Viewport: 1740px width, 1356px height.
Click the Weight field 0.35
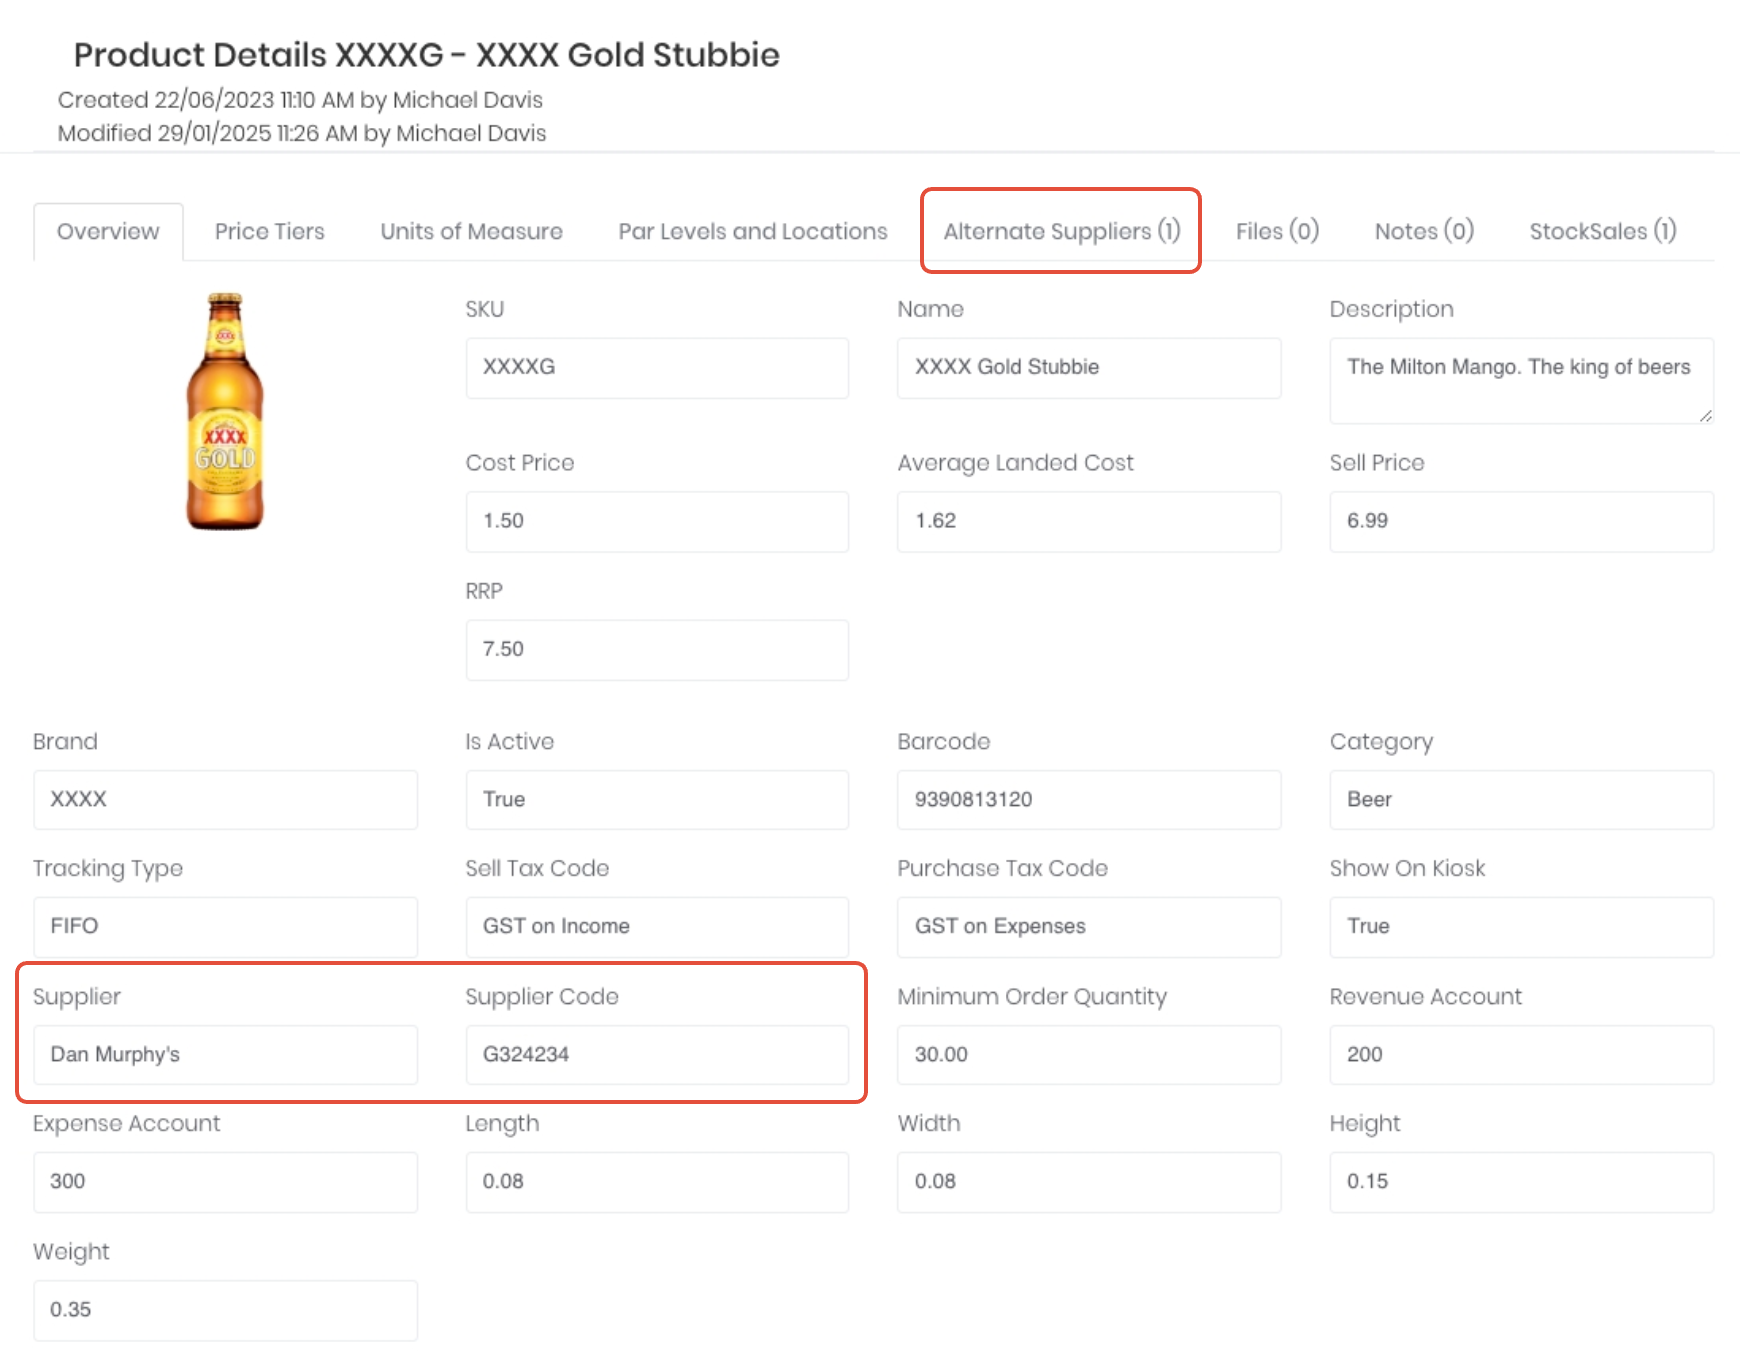[x=225, y=1310]
